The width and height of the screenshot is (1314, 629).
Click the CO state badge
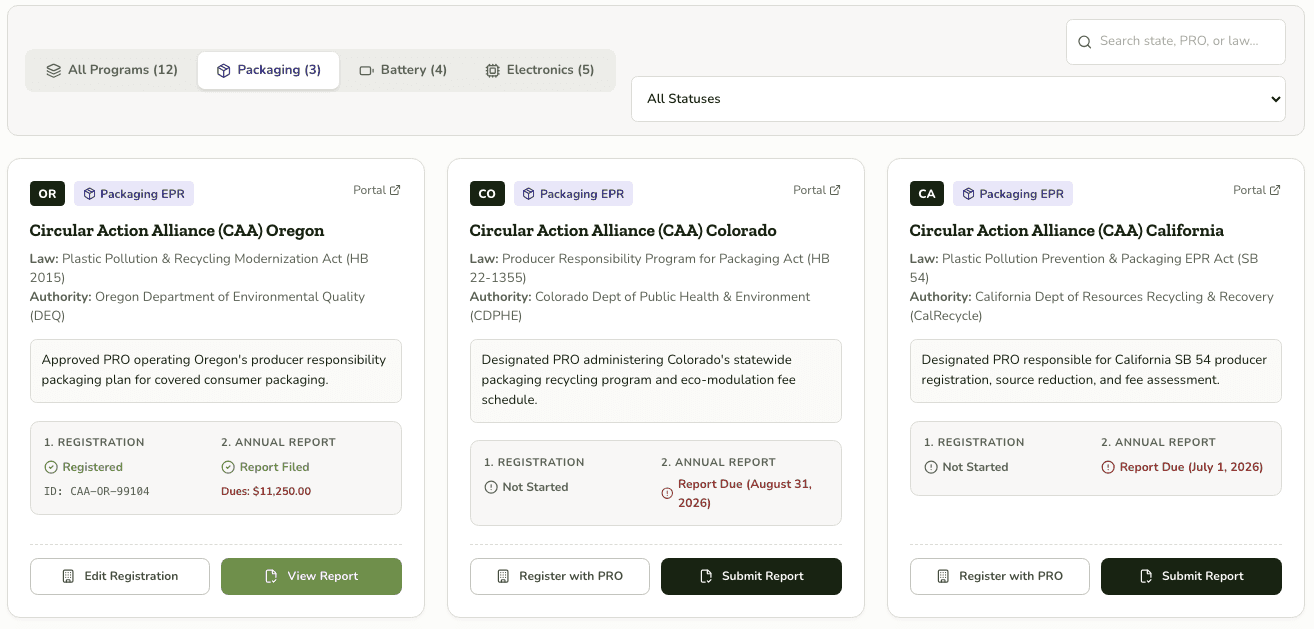487,194
